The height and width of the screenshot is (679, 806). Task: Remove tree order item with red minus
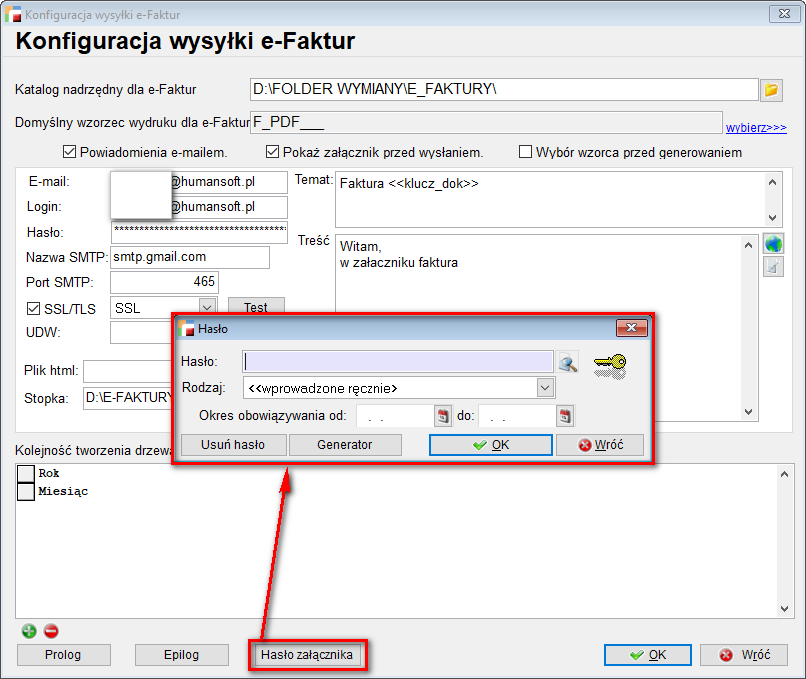tap(51, 631)
